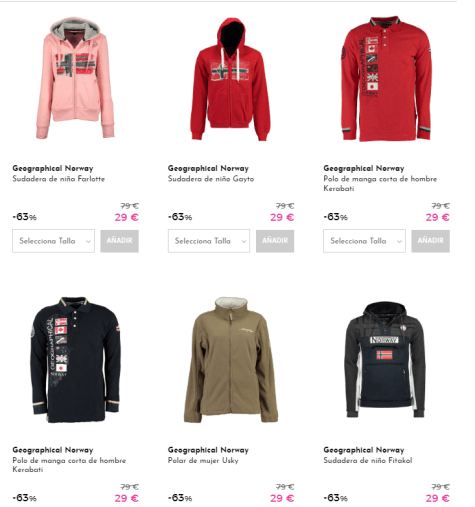Open pink Farlotte hoodie product image
Image resolution: width=475 pixels, height=507 pixels.
tap(75, 78)
